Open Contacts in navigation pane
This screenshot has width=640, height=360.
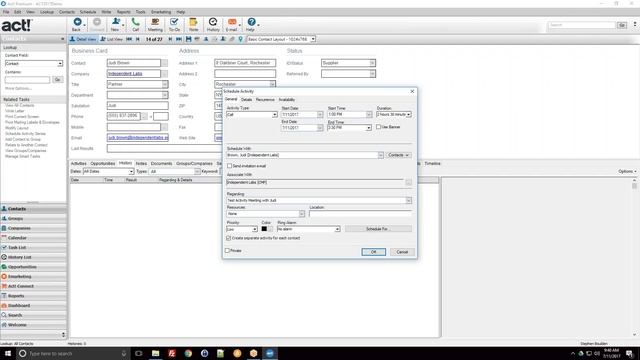(x=33, y=209)
